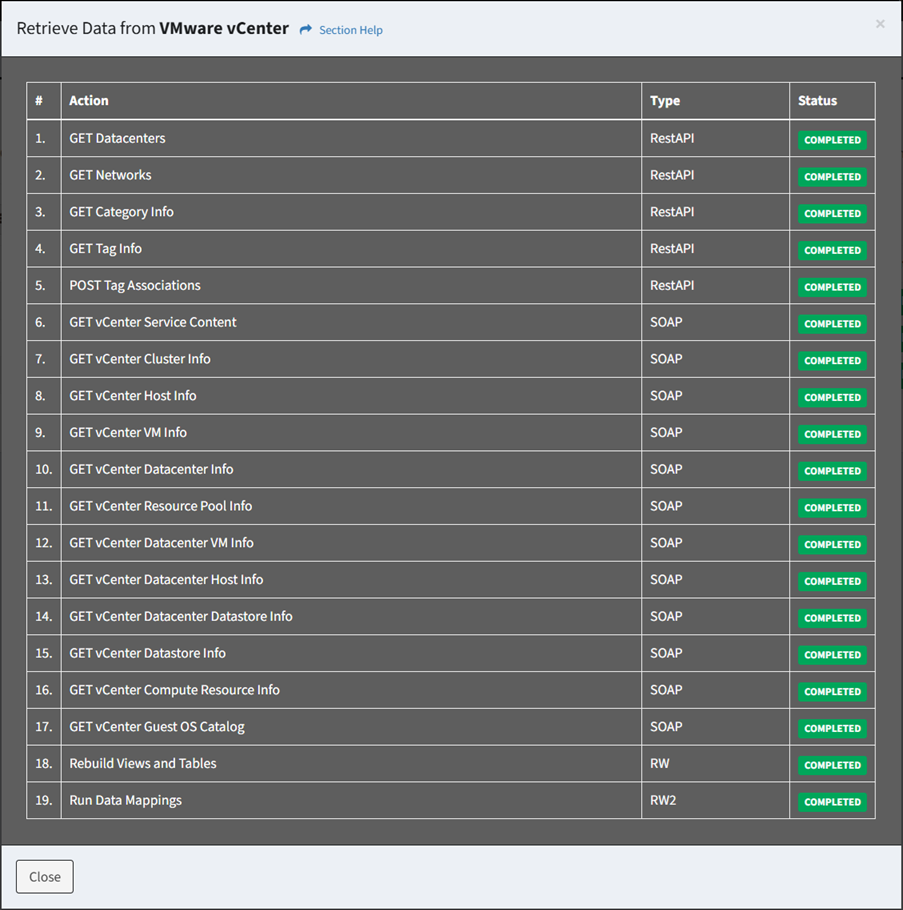
Task: Select GET vCenter Datacenter Info
Action: pos(151,469)
